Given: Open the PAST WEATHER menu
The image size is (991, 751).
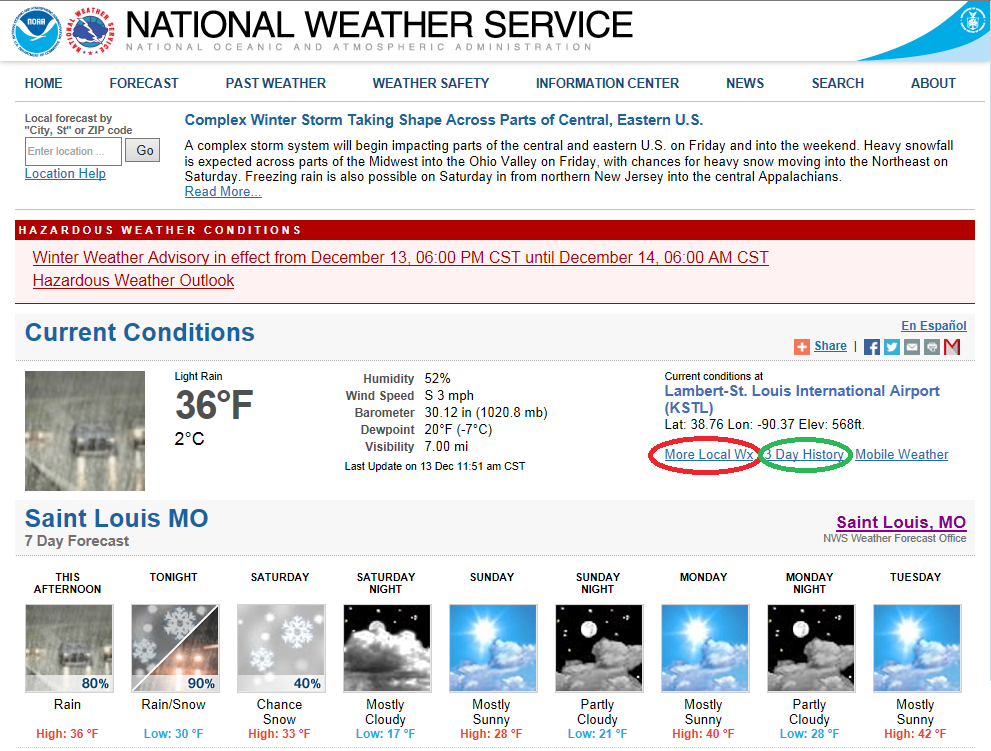Looking at the screenshot, I should pyautogui.click(x=276, y=83).
